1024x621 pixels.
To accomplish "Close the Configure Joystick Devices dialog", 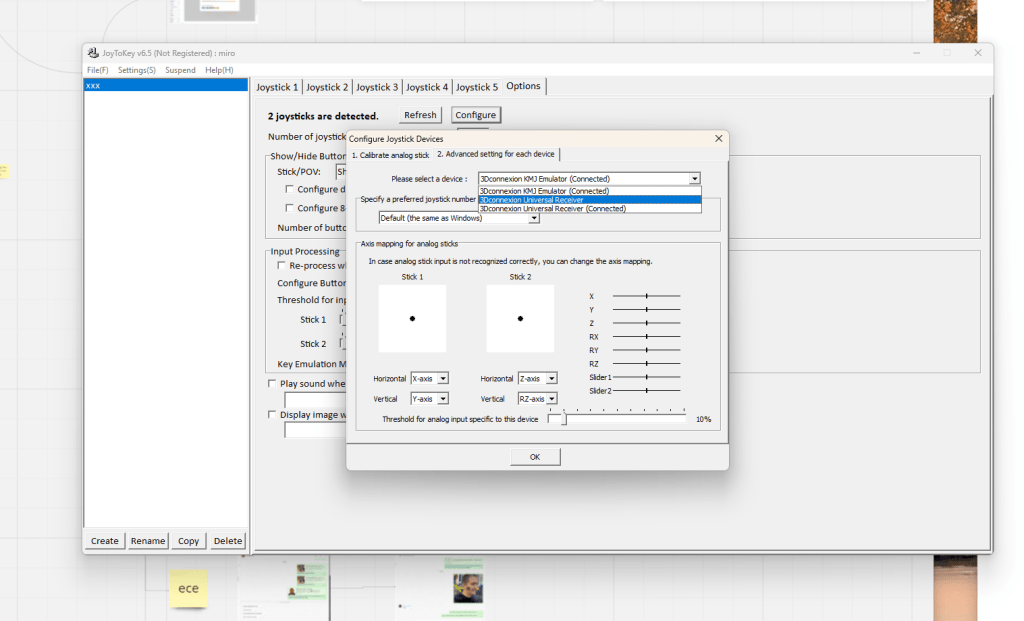I will pyautogui.click(x=718, y=138).
